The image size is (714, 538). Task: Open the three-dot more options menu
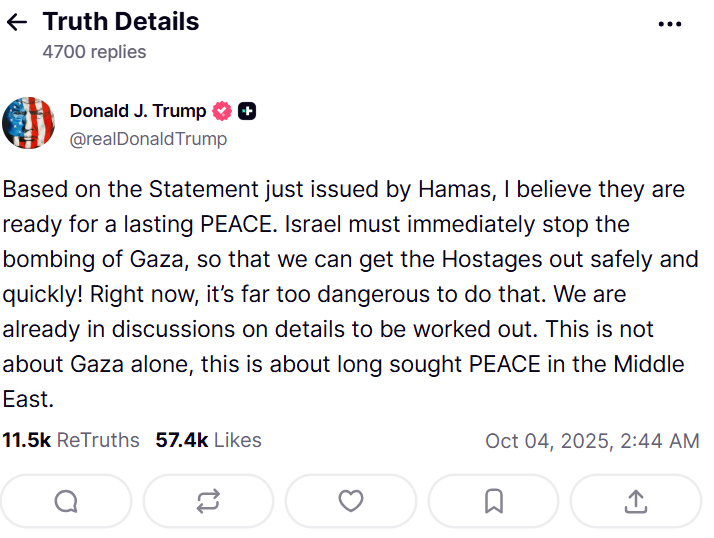click(670, 24)
